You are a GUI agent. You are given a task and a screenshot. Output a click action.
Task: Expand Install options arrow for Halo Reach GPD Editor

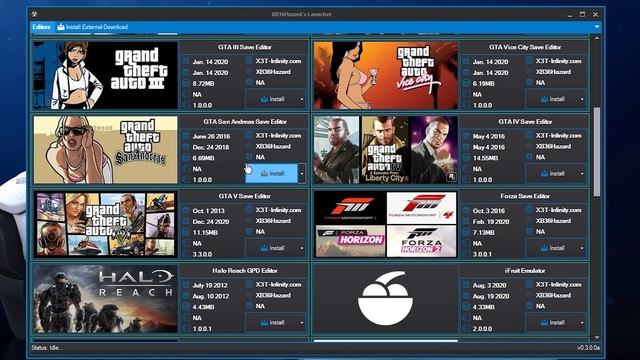(x=302, y=323)
